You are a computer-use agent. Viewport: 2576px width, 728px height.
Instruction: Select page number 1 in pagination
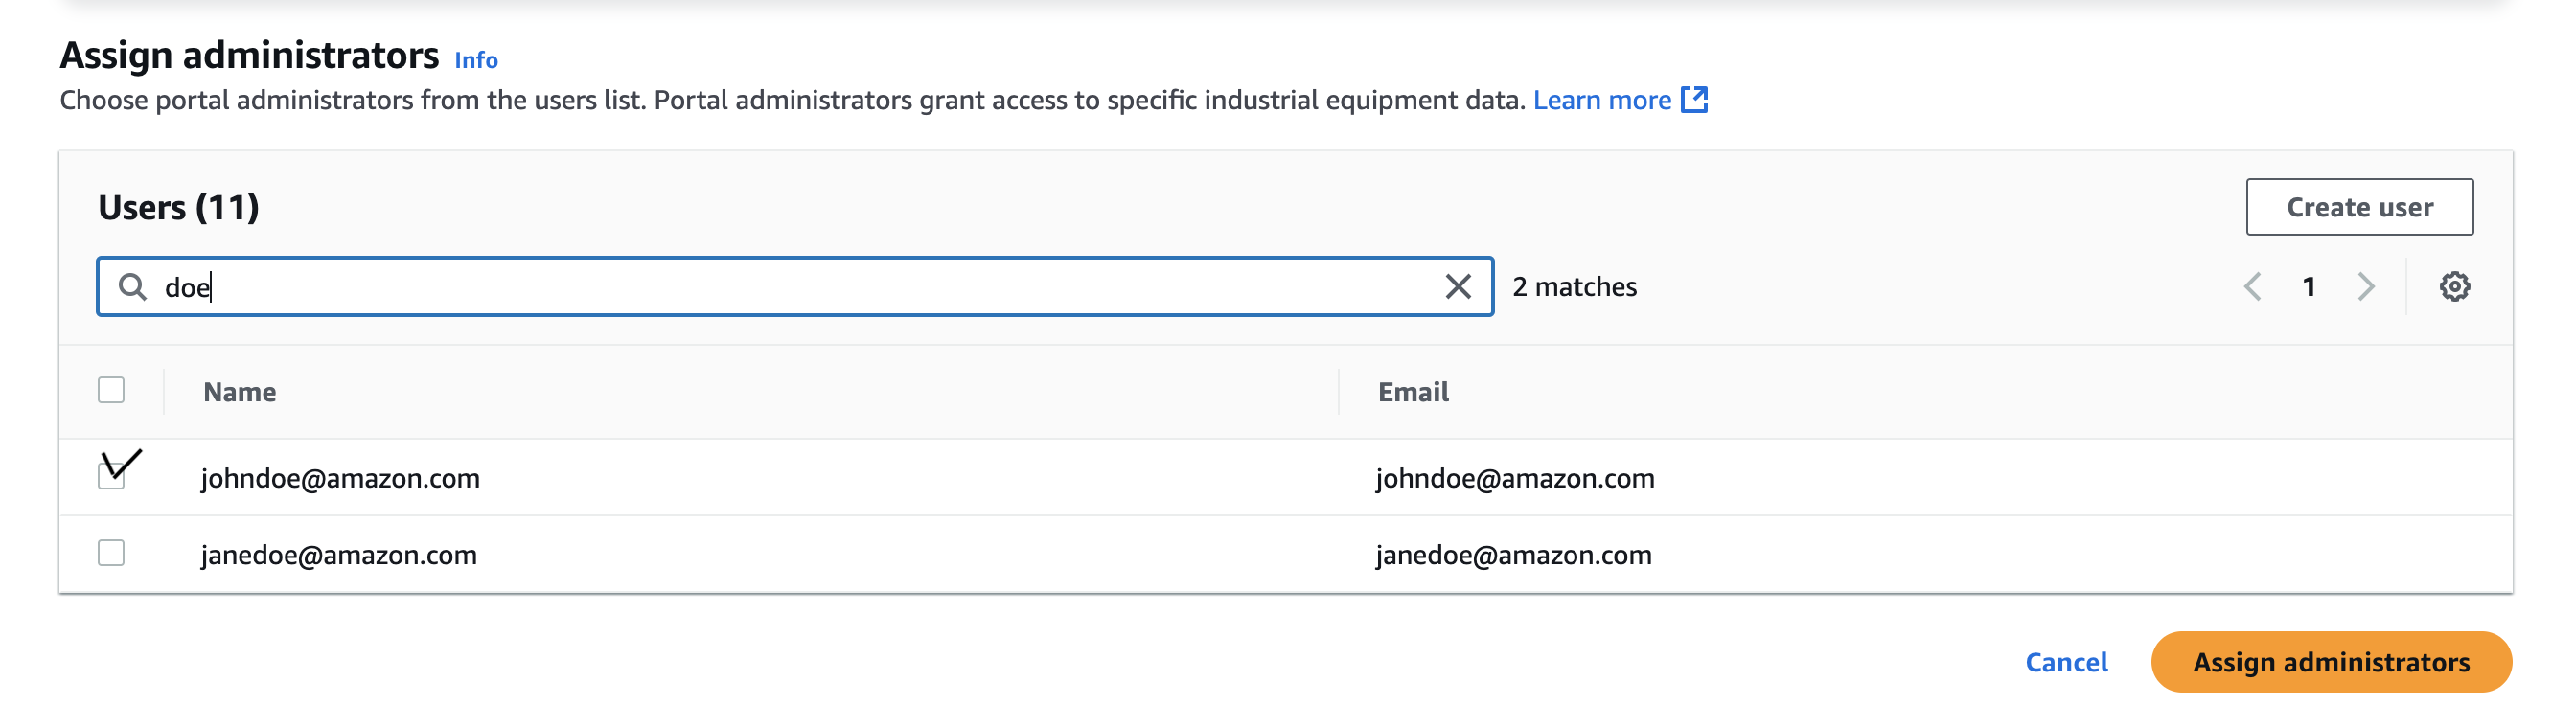(x=2308, y=287)
